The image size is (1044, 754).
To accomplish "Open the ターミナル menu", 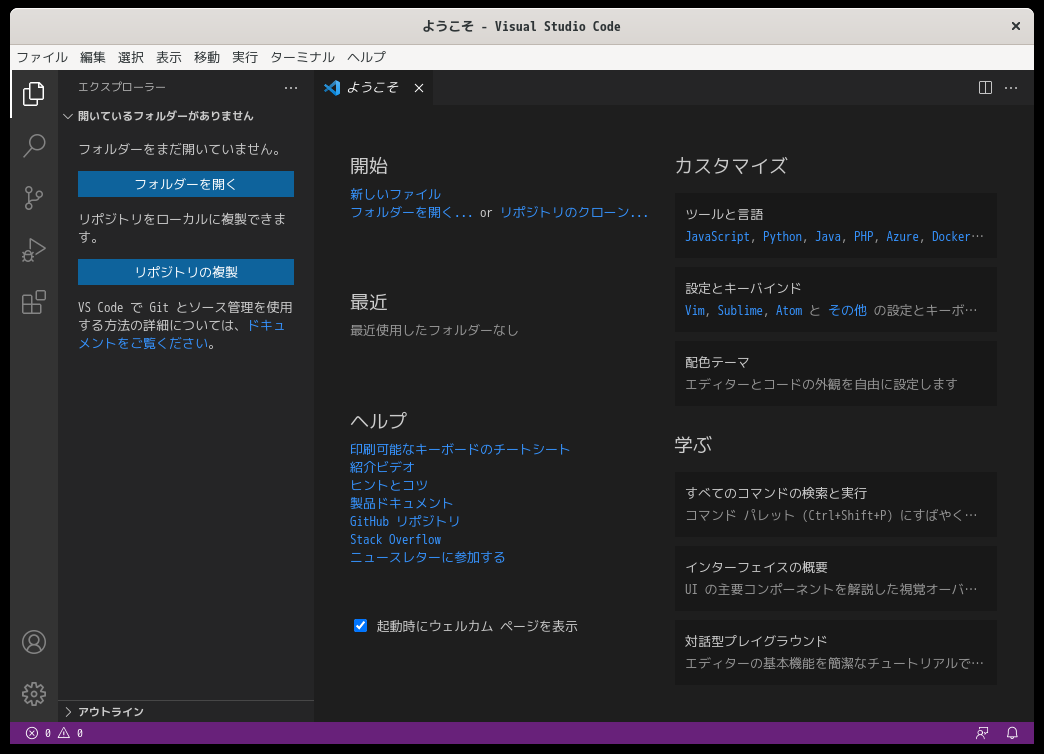I will tap(302, 57).
